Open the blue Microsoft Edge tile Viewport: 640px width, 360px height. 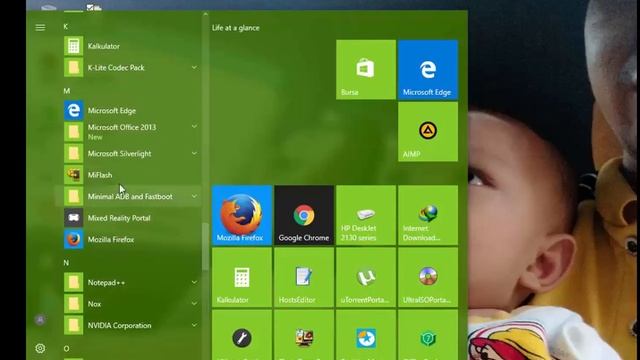tap(428, 70)
